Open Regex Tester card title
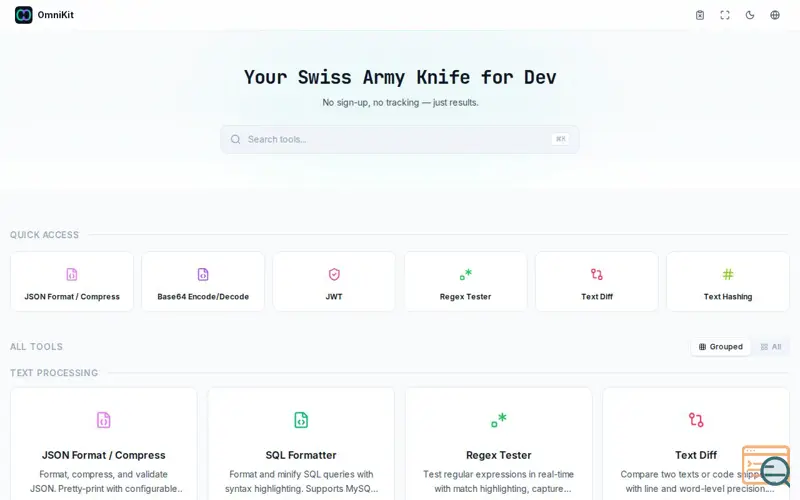800x500 pixels. pos(498,455)
